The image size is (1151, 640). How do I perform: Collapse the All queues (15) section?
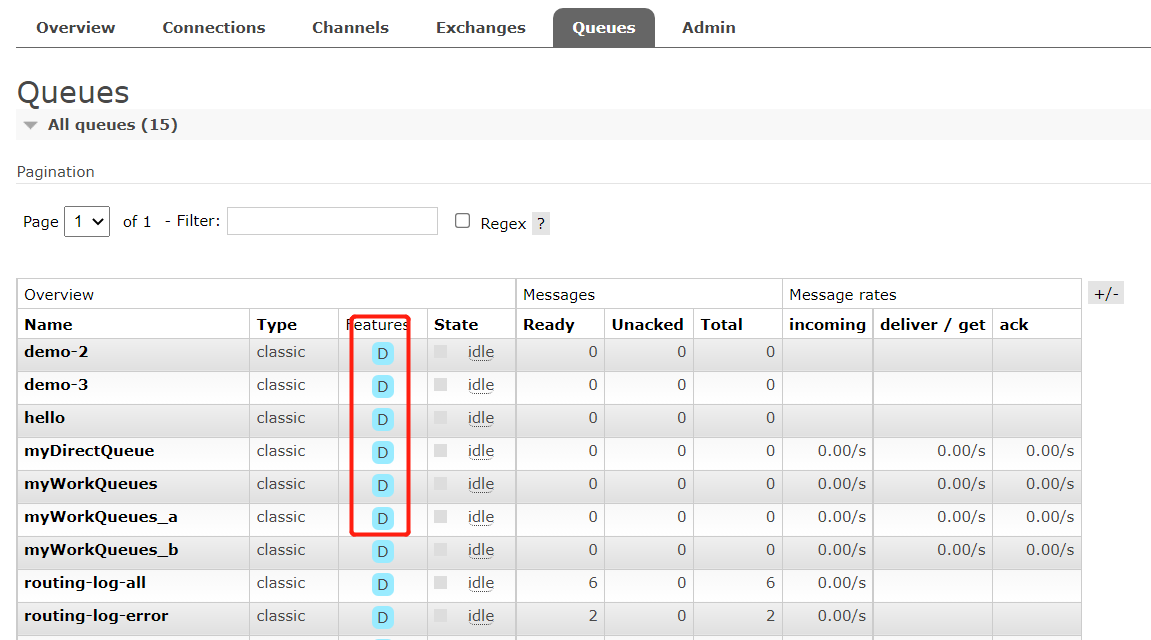click(112, 125)
